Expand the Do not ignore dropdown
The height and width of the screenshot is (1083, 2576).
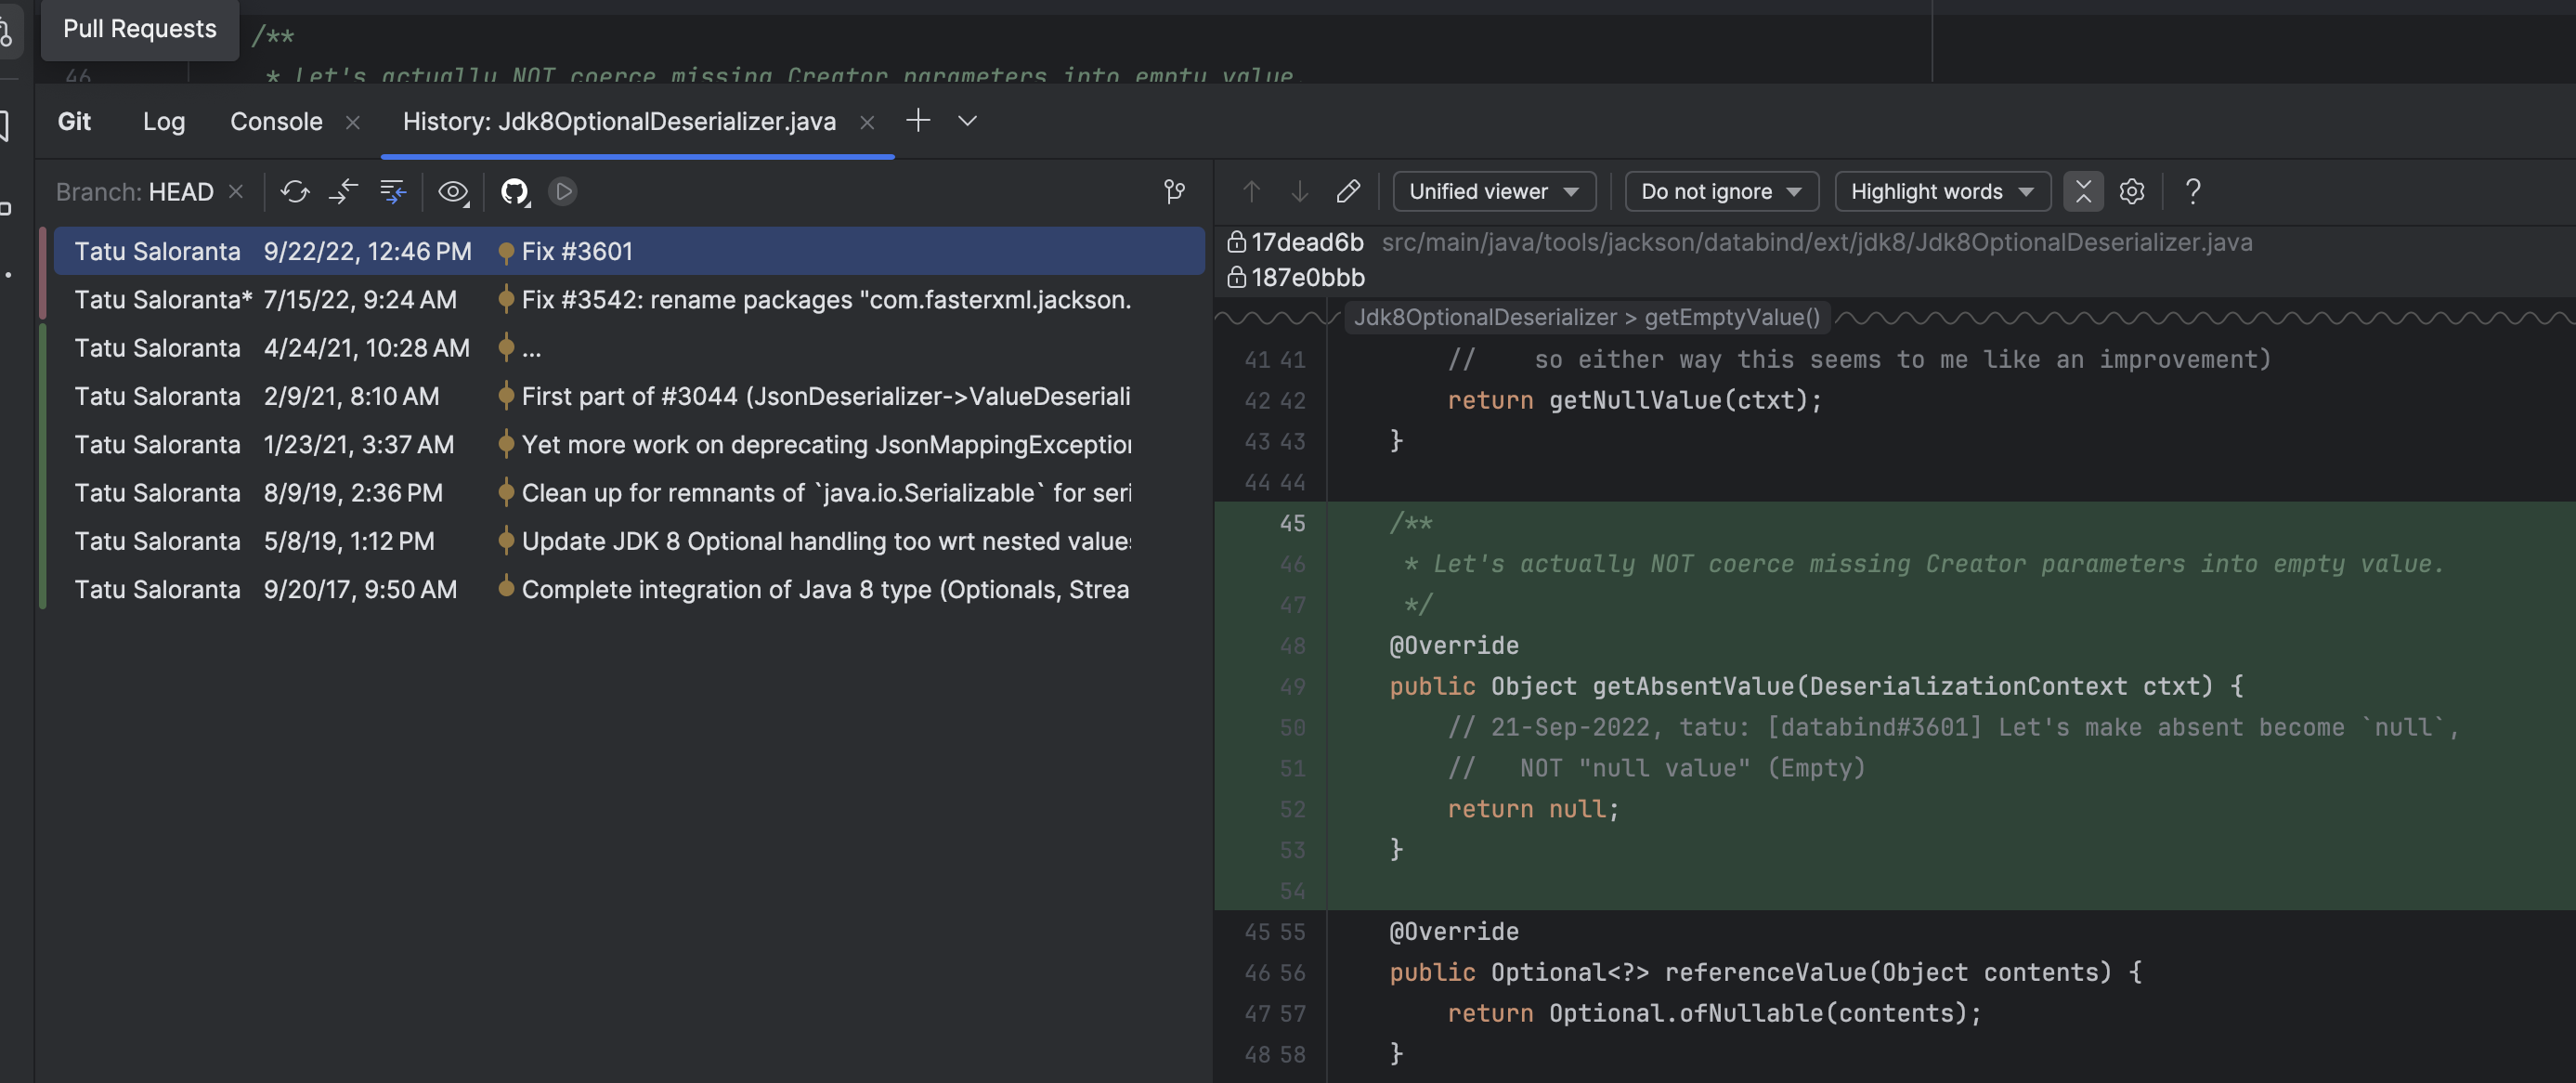pos(1720,191)
